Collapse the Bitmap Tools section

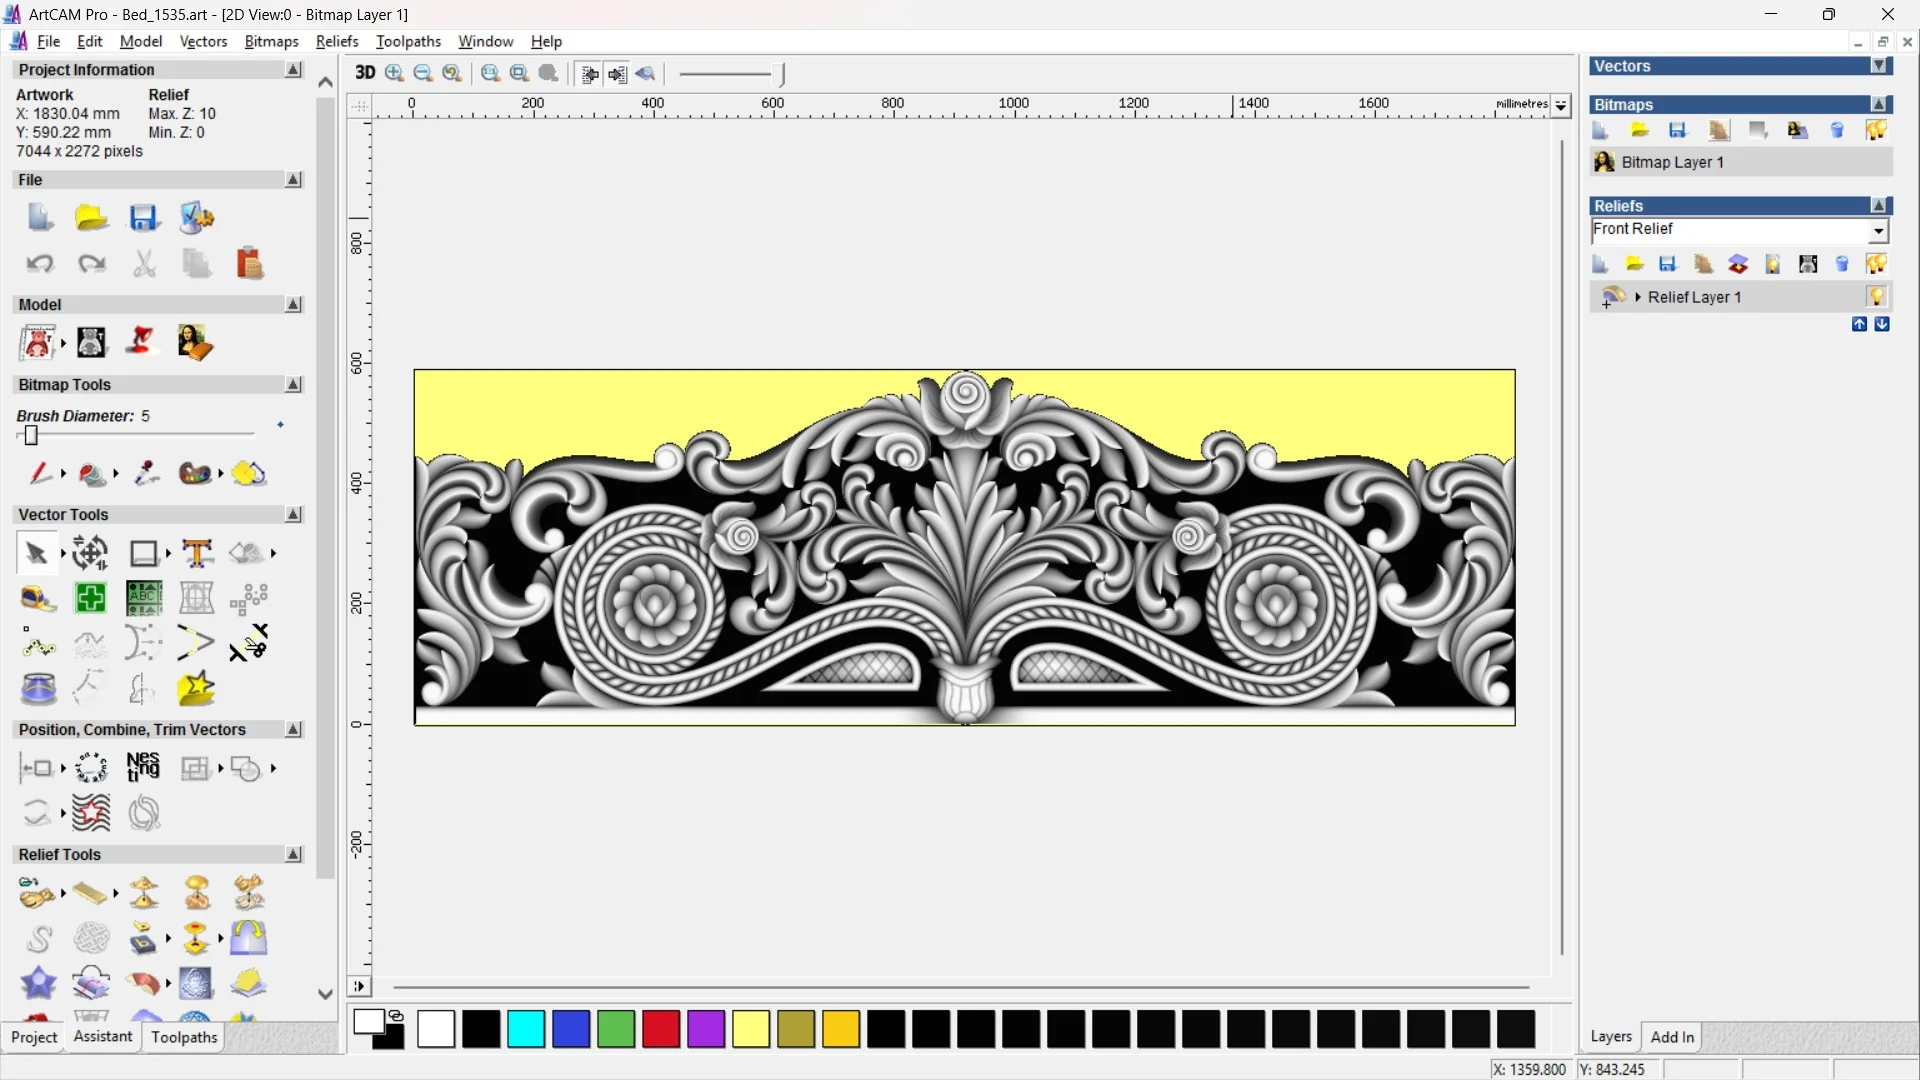pyautogui.click(x=293, y=385)
